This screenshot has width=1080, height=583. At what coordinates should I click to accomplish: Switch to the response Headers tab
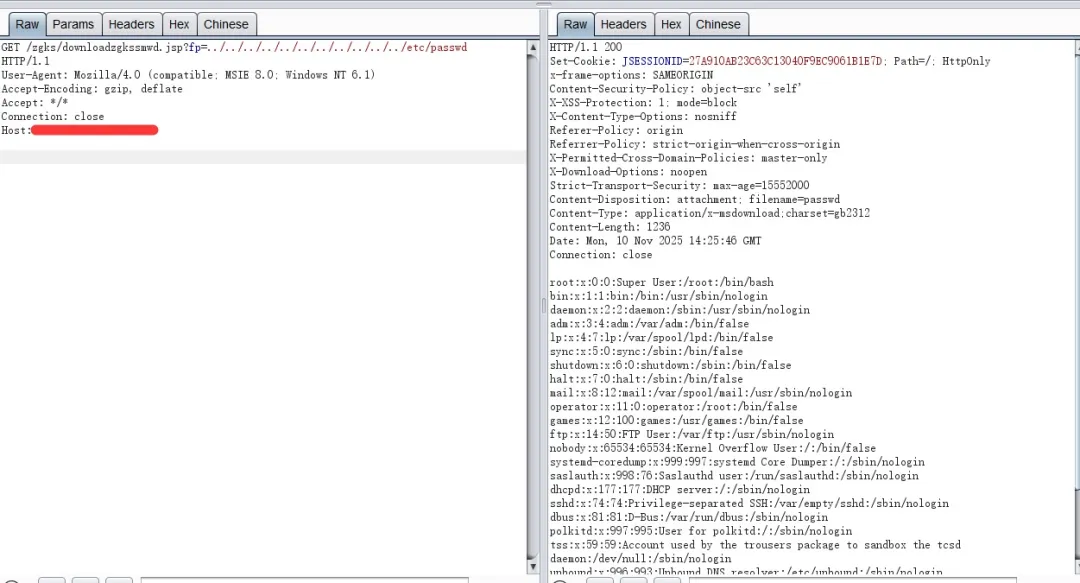(623, 24)
